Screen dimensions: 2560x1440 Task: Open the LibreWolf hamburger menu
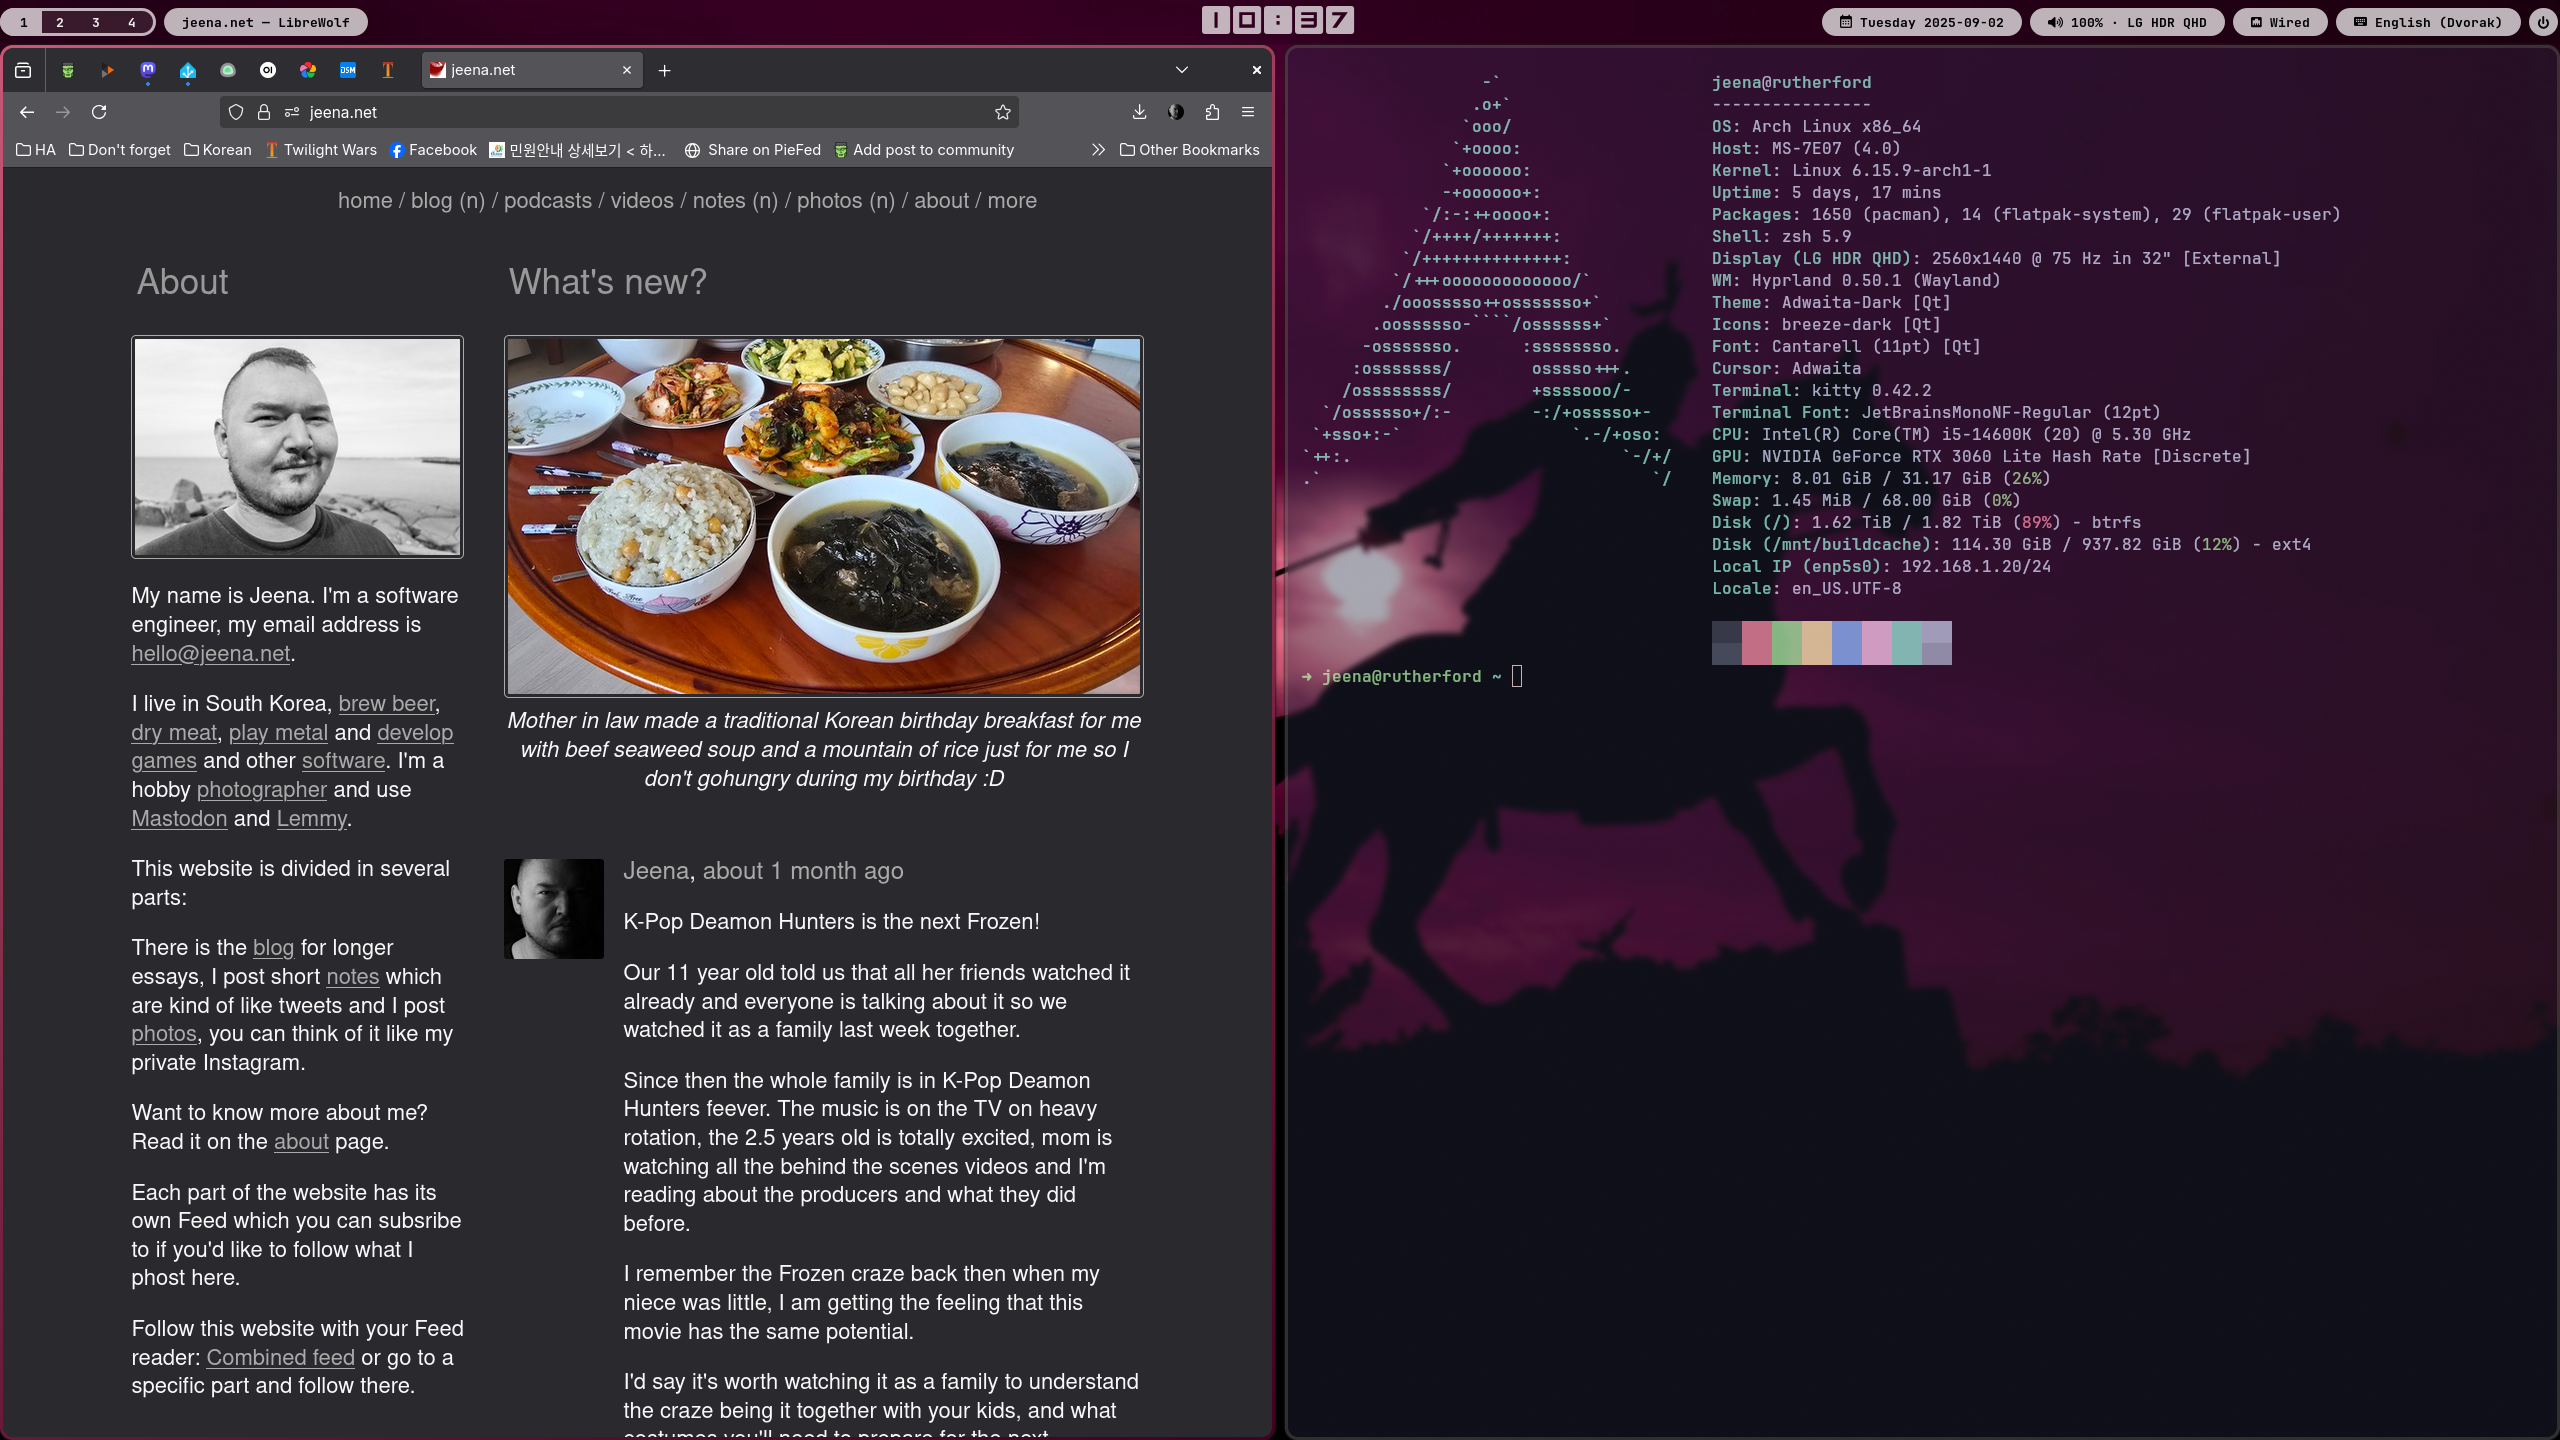(1248, 112)
